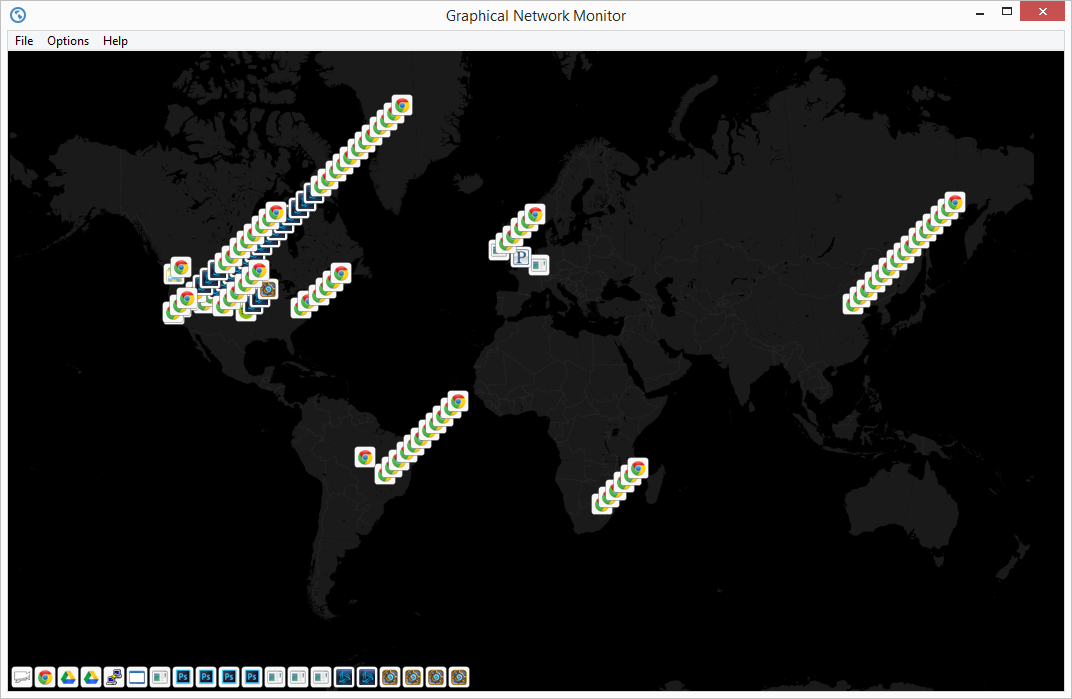Viewport: 1072px width, 699px height.
Task: Click the network computers icon in the bottom bar
Action: (x=114, y=678)
